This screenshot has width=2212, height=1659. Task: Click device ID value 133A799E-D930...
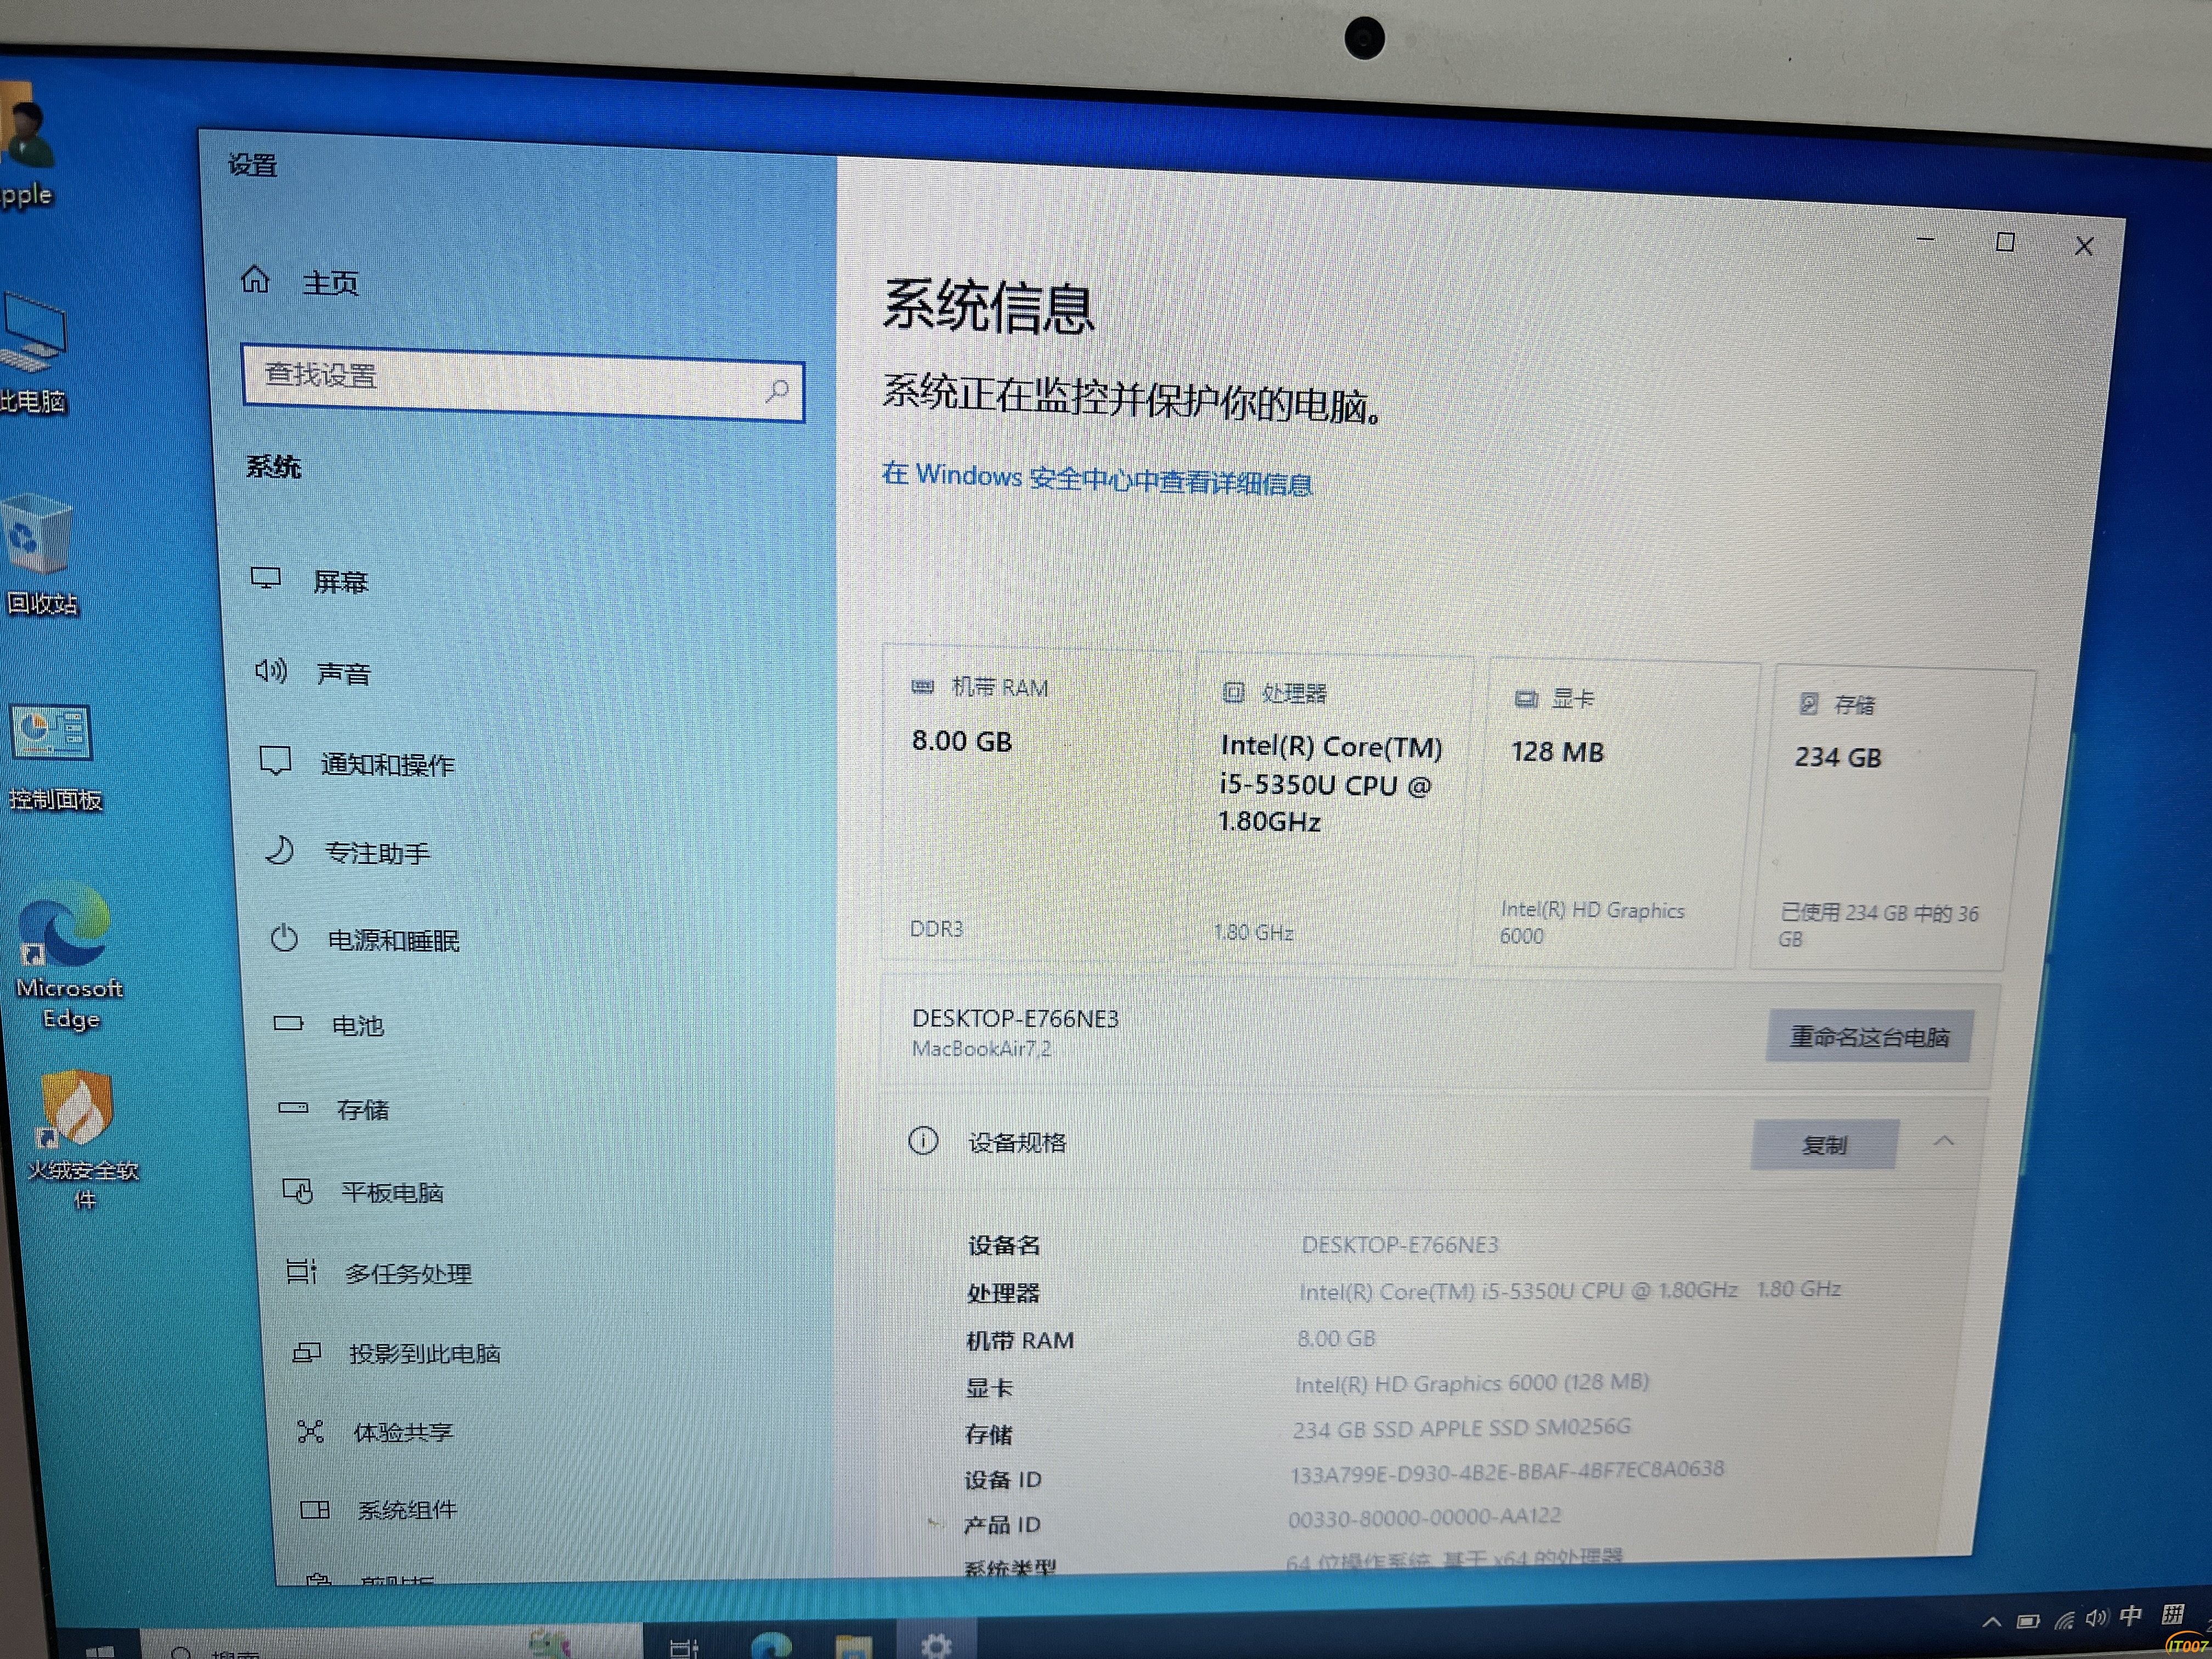[x=1507, y=1472]
